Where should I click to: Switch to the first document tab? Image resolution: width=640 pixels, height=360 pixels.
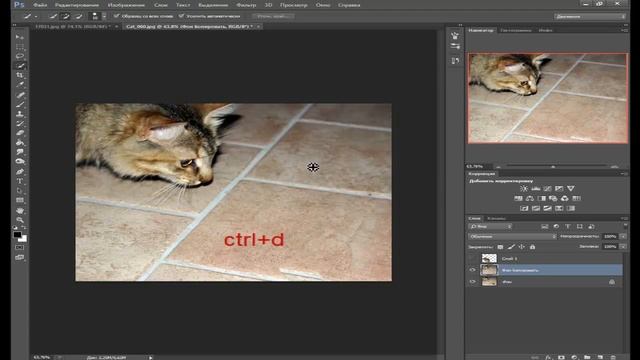coord(73,27)
